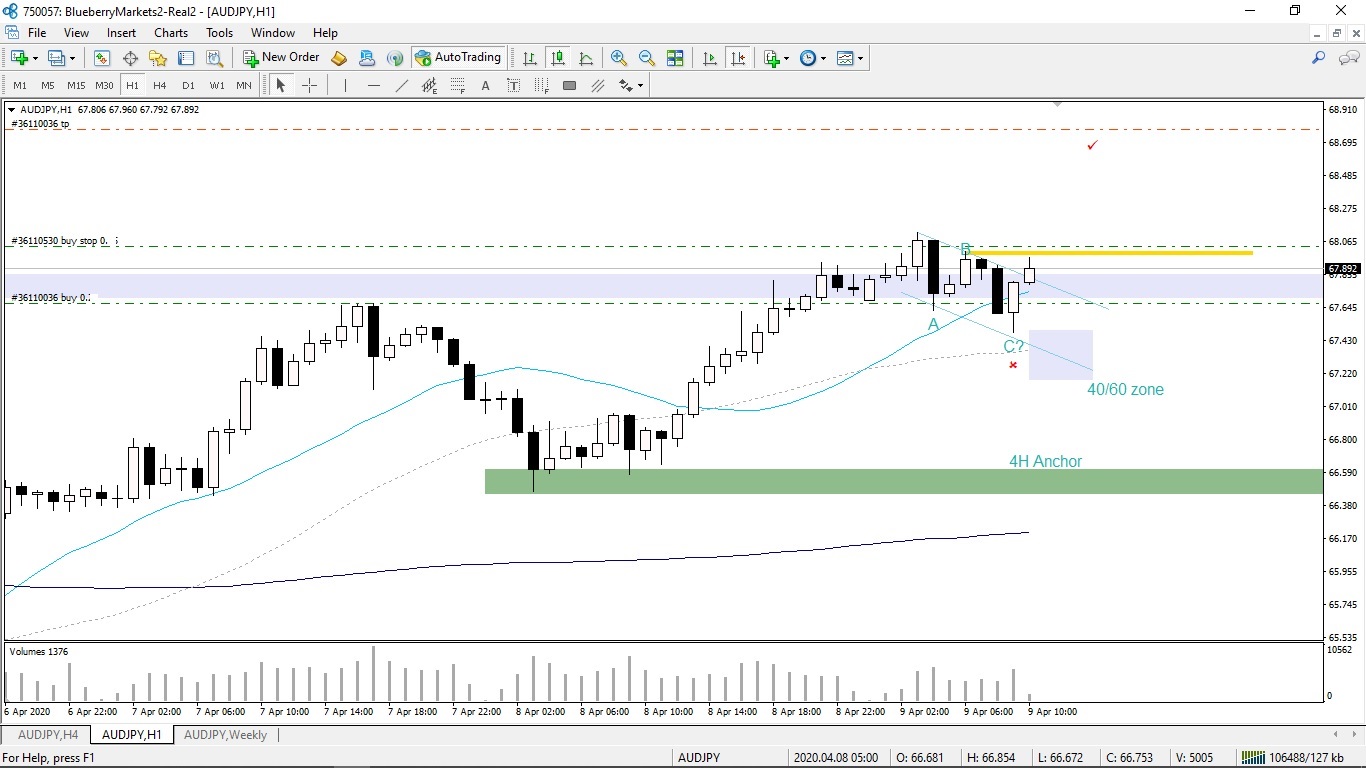Select the green 4H Anchor rectangle
This screenshot has height=768, width=1366.
(x=904, y=481)
